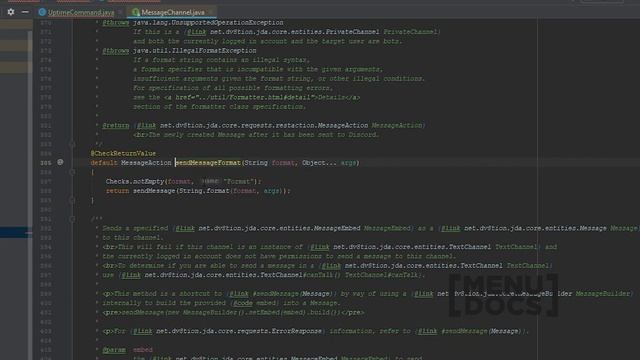This screenshot has width=640, height=360.
Task: Toggle the fold marker at closing brace line 389
Action: 72,200
